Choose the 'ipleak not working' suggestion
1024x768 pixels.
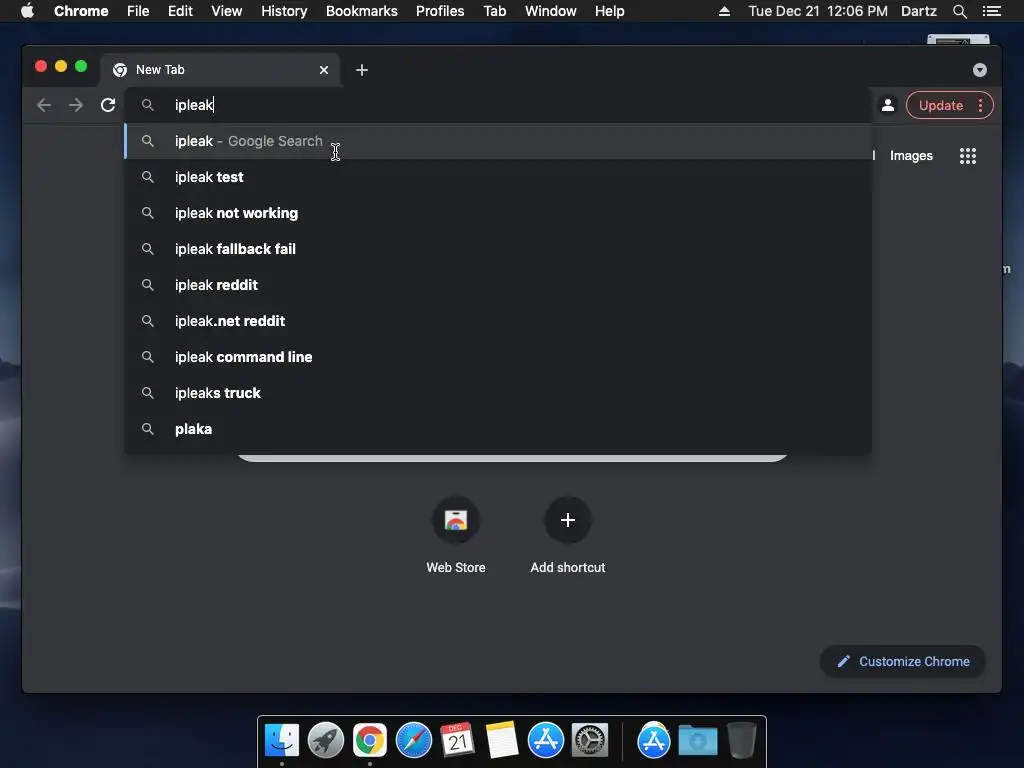click(498, 213)
